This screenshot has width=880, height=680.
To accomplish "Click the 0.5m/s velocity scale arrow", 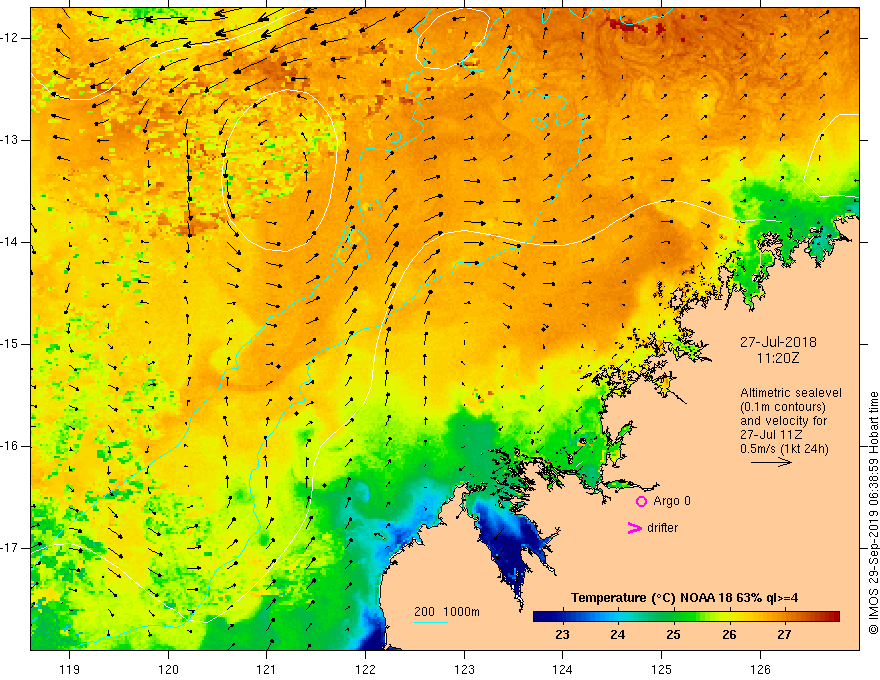I will (x=771, y=462).
